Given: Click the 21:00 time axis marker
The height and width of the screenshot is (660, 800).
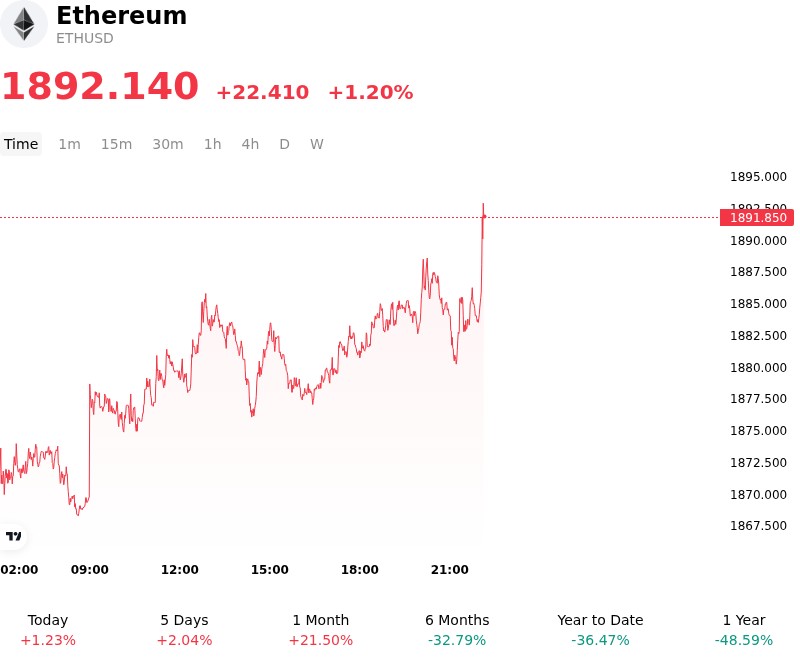Looking at the screenshot, I should click(449, 569).
